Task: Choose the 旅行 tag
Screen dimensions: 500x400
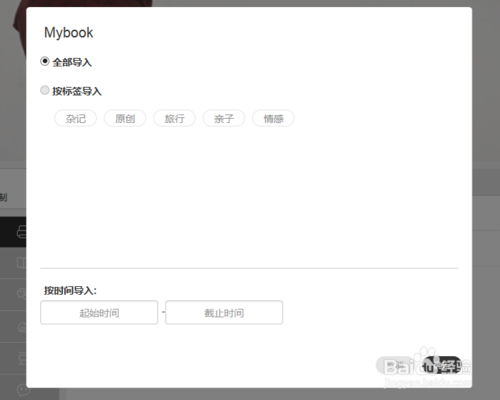Action: (174, 118)
